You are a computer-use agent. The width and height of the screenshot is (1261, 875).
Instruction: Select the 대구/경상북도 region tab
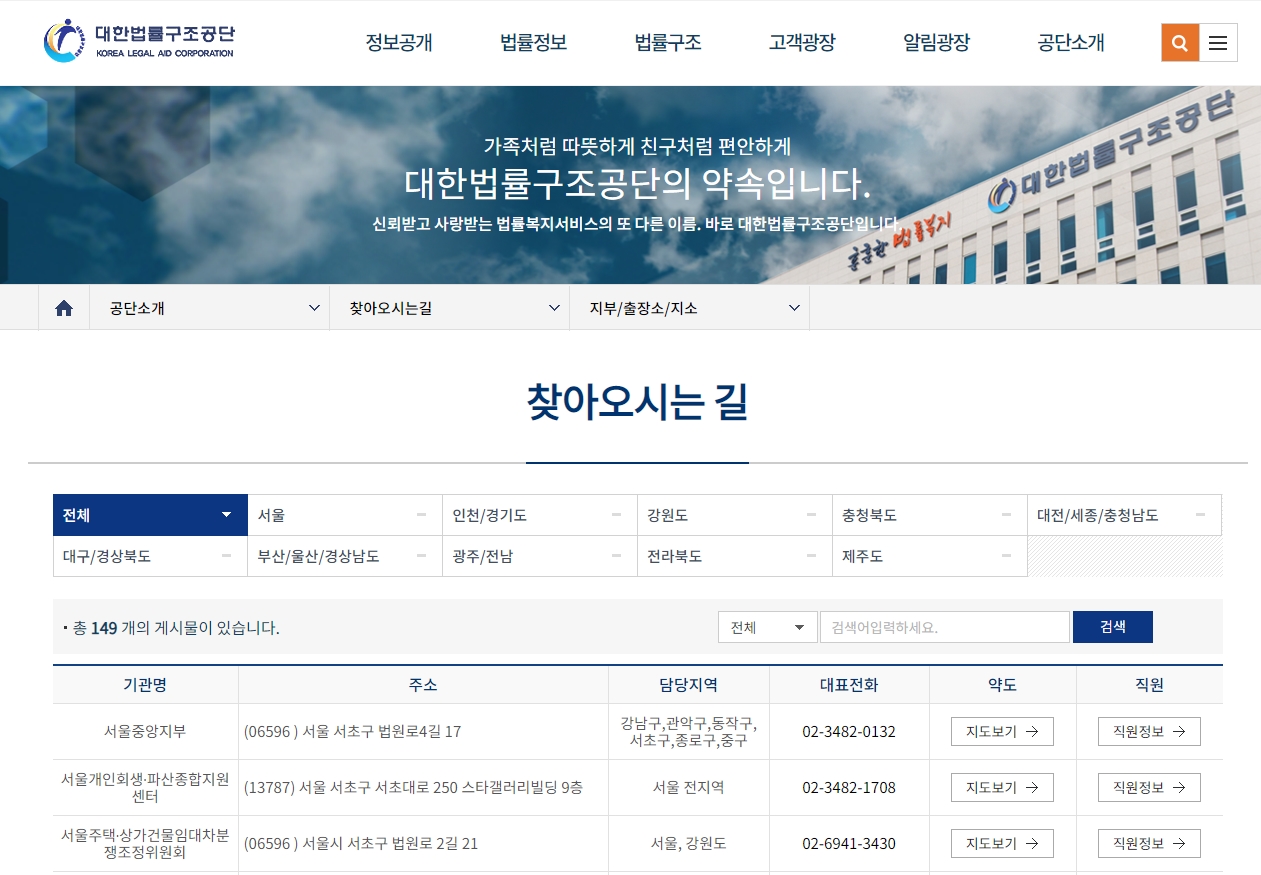point(150,556)
